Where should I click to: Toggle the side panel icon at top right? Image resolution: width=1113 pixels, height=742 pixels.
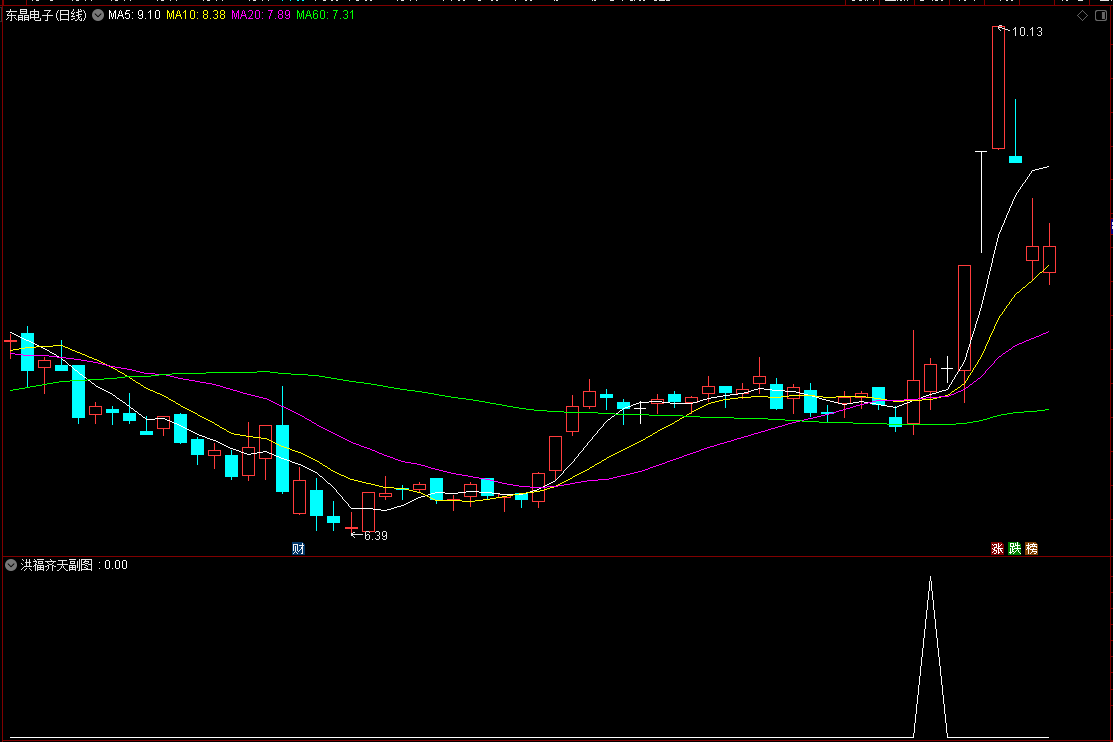tap(1101, 16)
